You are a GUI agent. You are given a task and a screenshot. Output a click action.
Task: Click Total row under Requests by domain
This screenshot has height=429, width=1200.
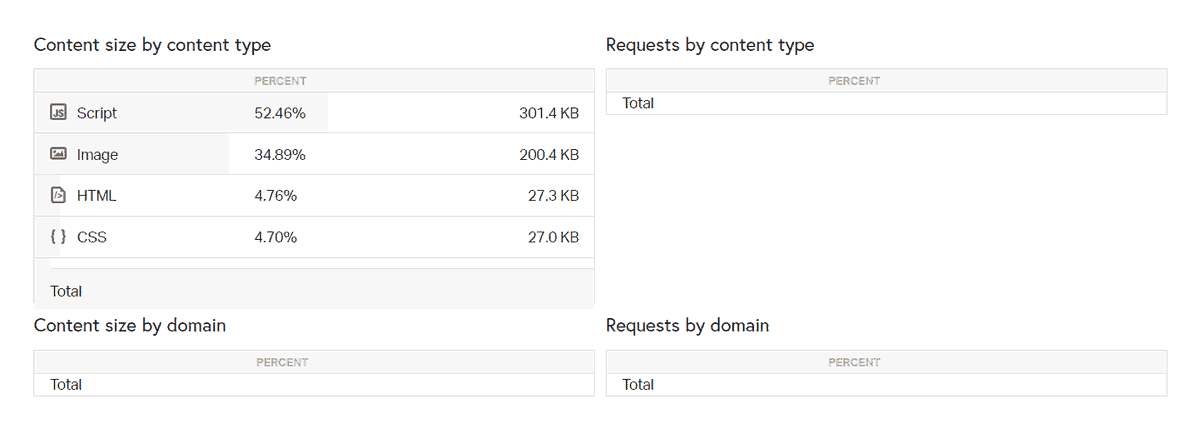tap(886, 385)
